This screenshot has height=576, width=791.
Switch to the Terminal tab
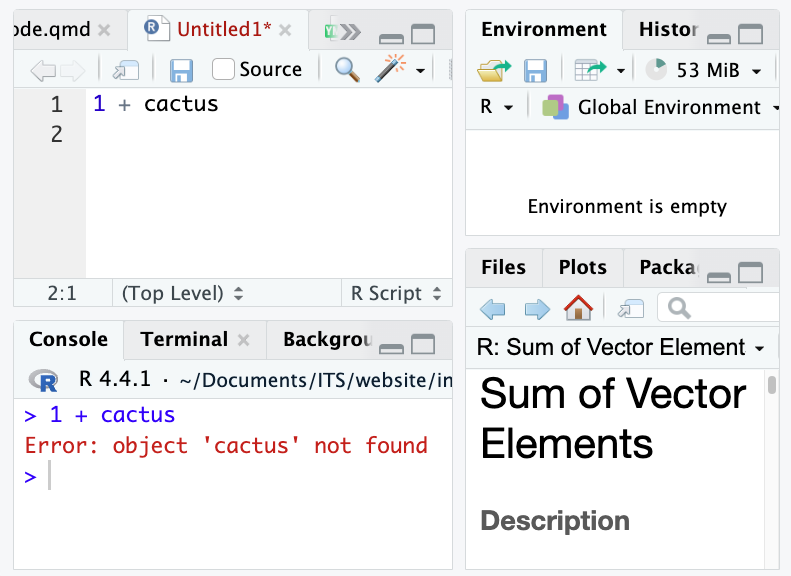(x=184, y=339)
